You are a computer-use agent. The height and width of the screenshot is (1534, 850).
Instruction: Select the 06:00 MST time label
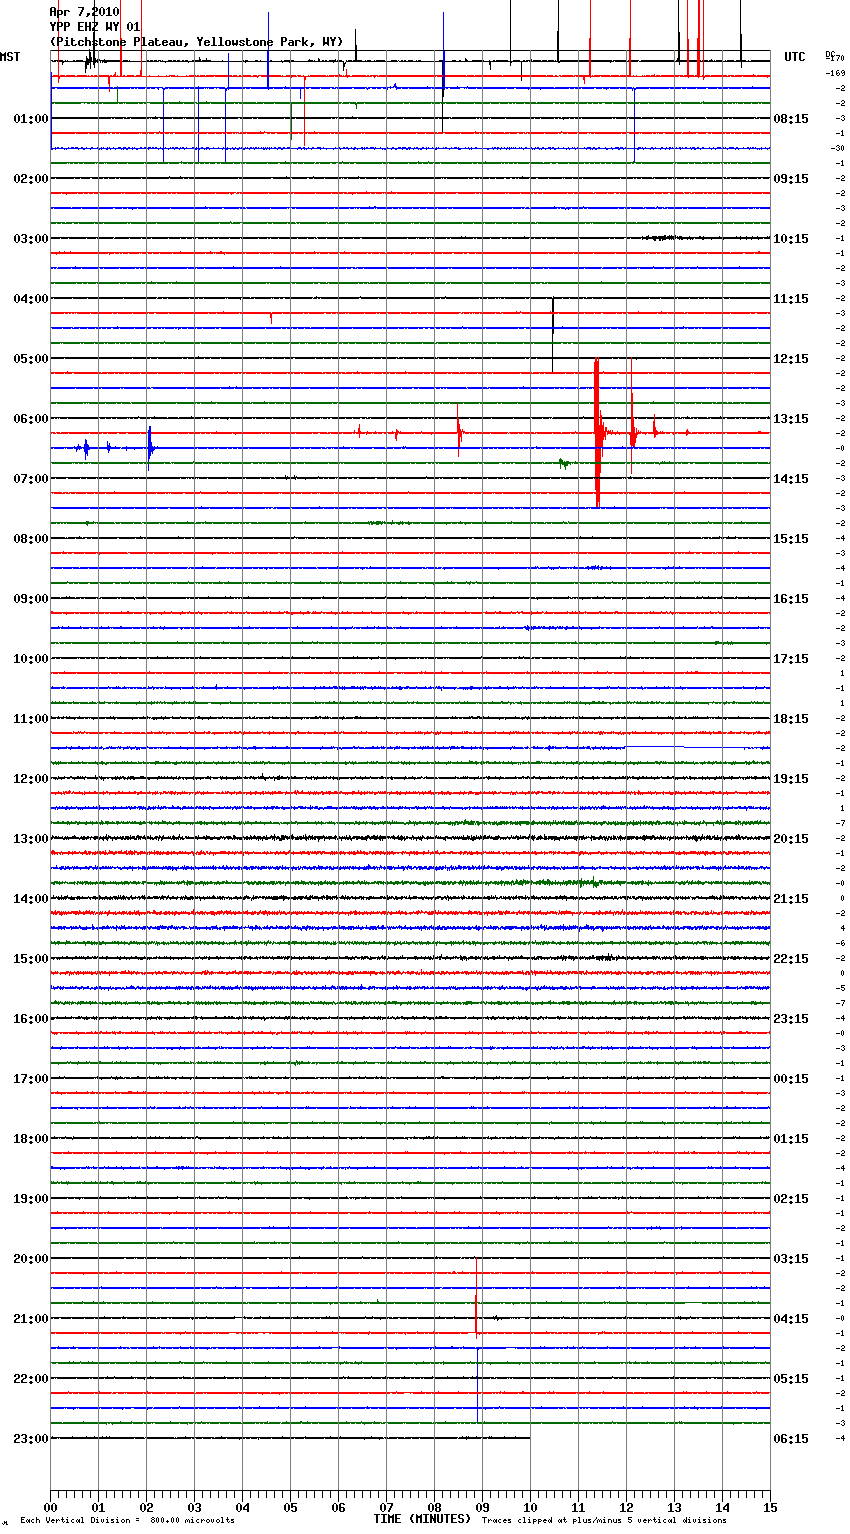[31, 419]
